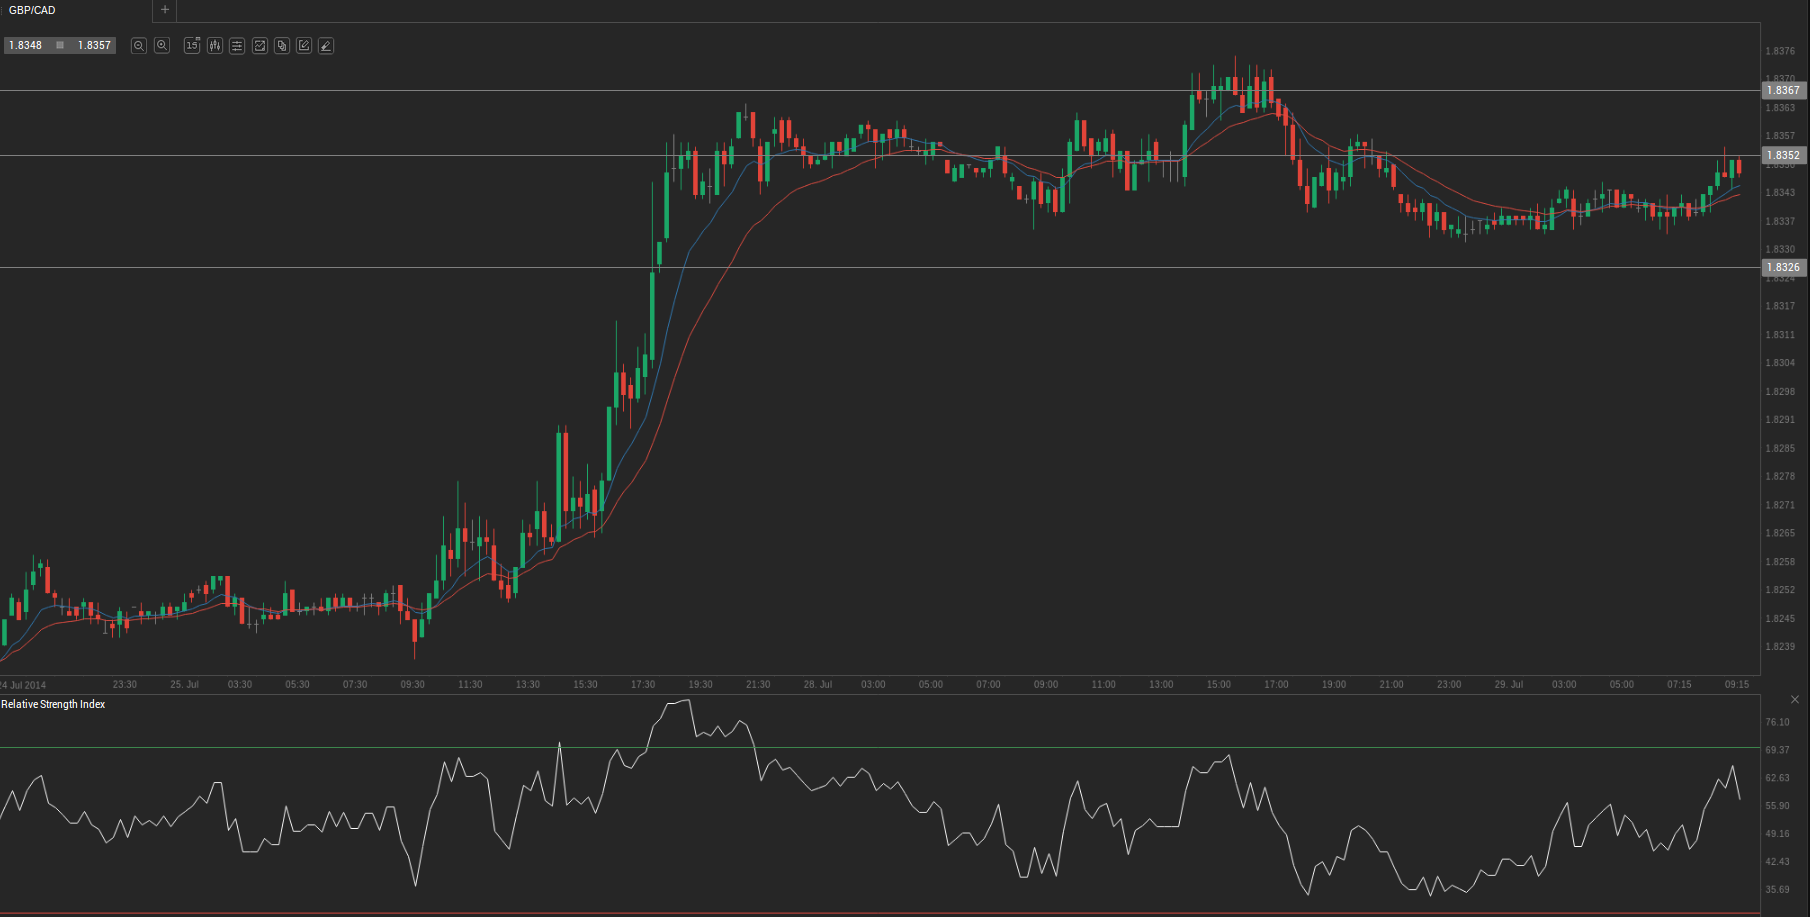Close the Relative Strength Index panel

tap(1795, 699)
